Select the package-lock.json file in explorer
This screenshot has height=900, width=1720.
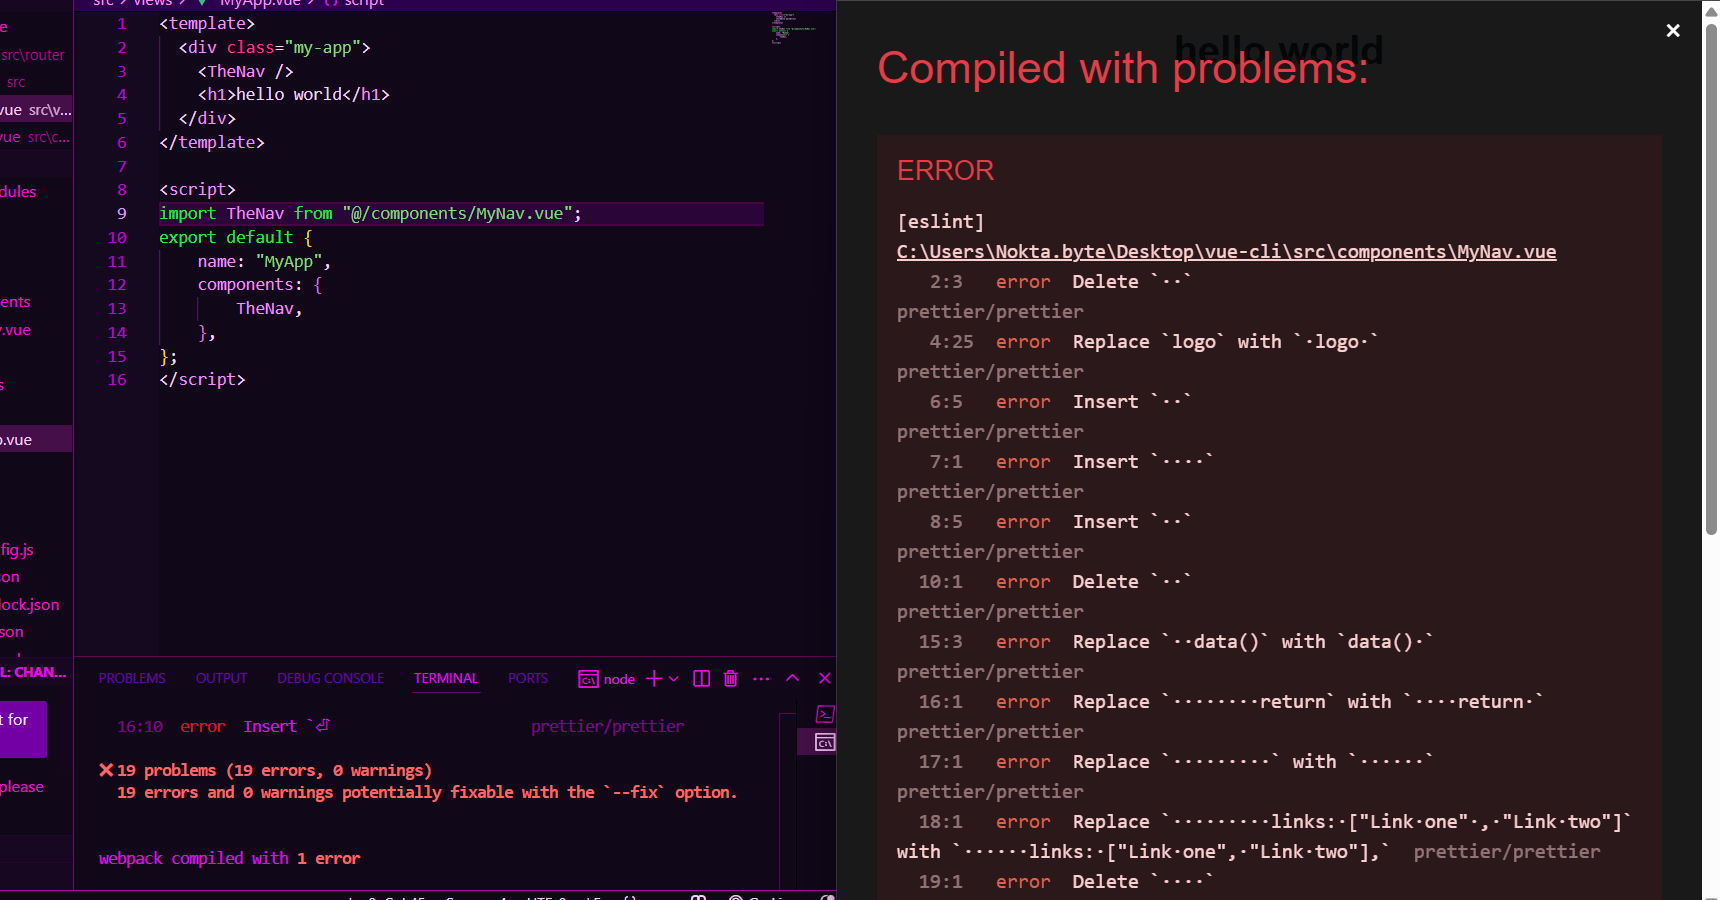click(x=30, y=605)
